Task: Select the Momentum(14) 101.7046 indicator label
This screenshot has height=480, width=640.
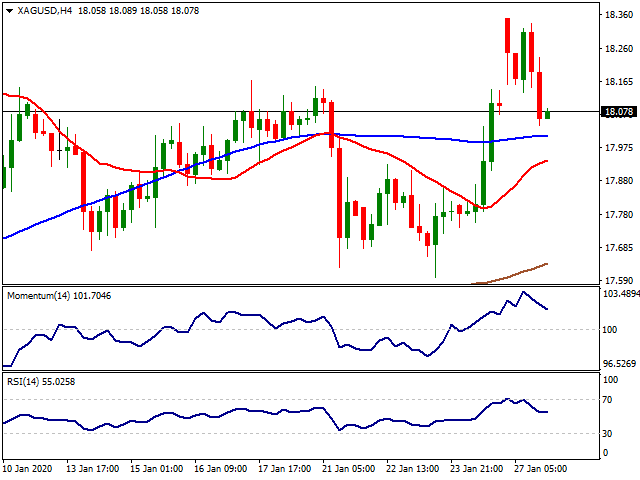Action: point(59,296)
